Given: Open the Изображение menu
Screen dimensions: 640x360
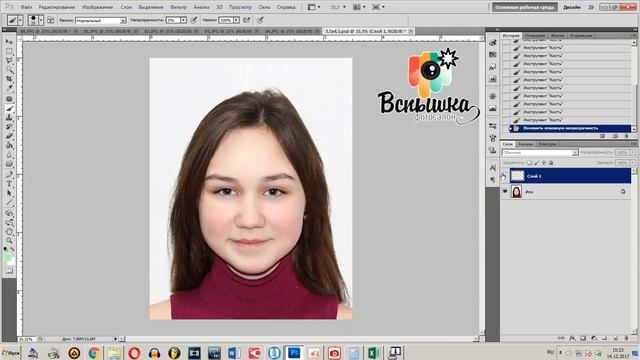Looking at the screenshot, I should coord(98,7).
